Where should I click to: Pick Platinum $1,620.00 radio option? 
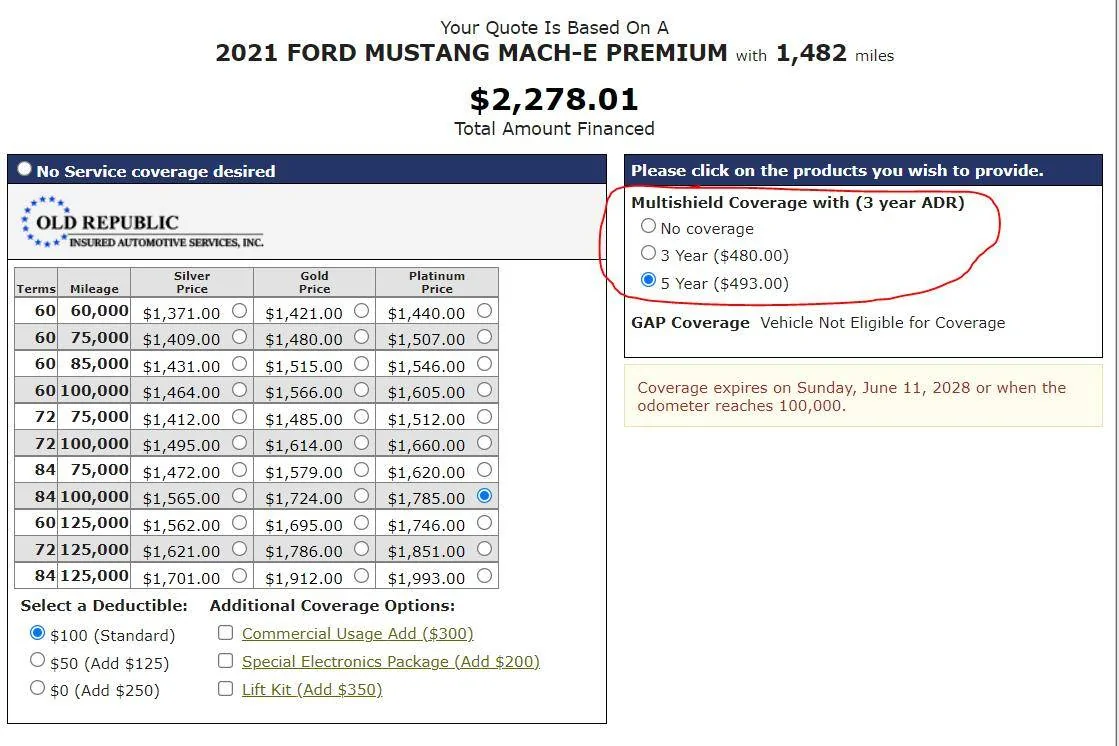click(485, 469)
